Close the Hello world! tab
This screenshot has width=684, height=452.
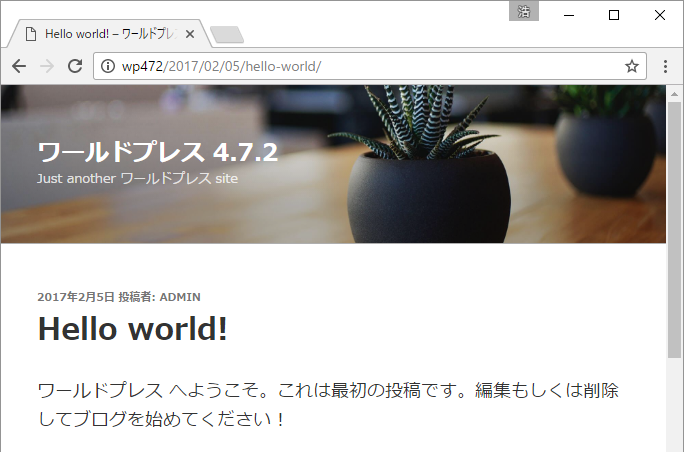190,34
